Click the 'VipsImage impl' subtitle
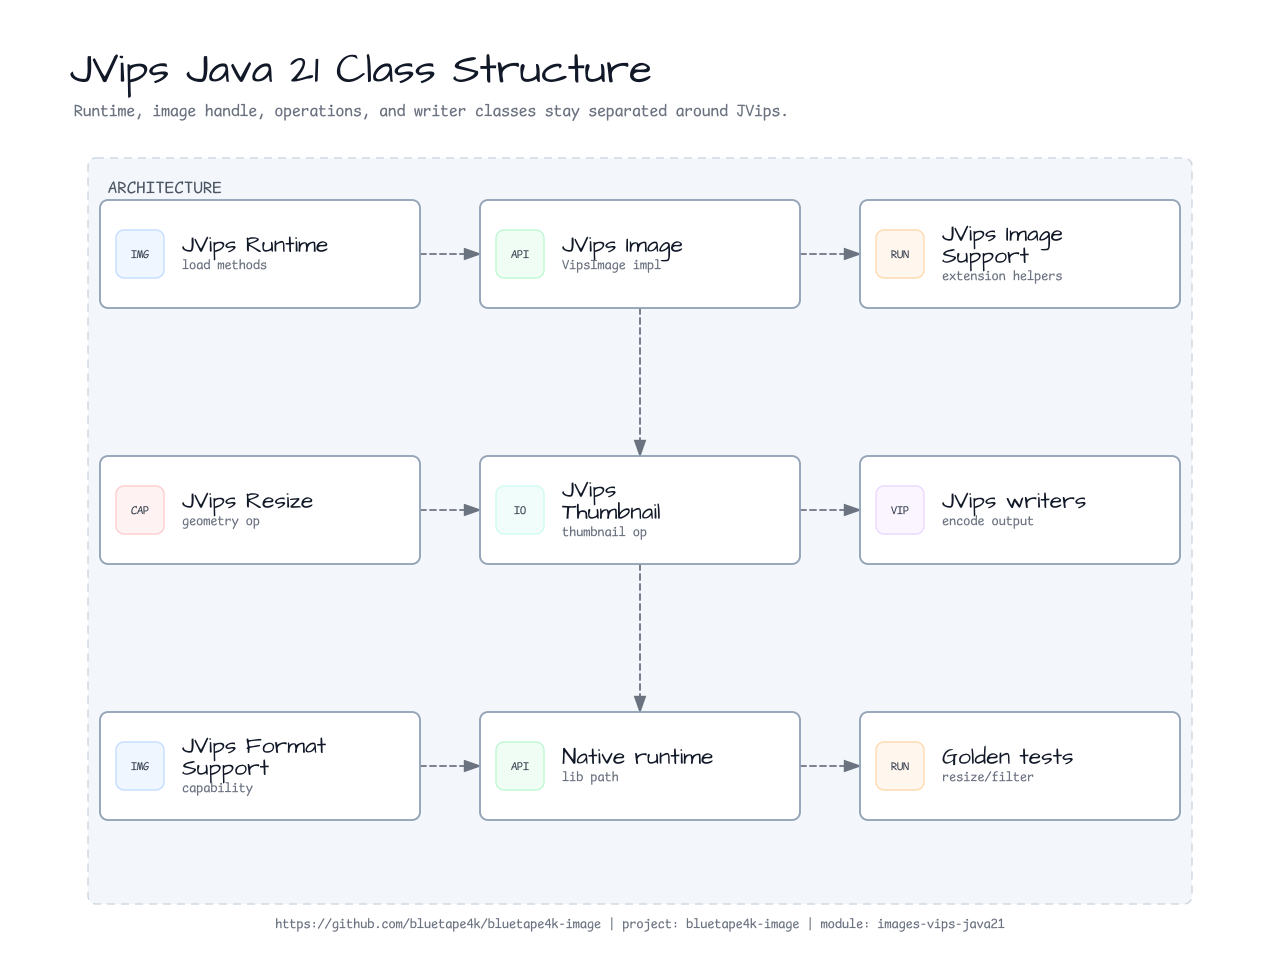1280x980 pixels. pyautogui.click(x=611, y=265)
